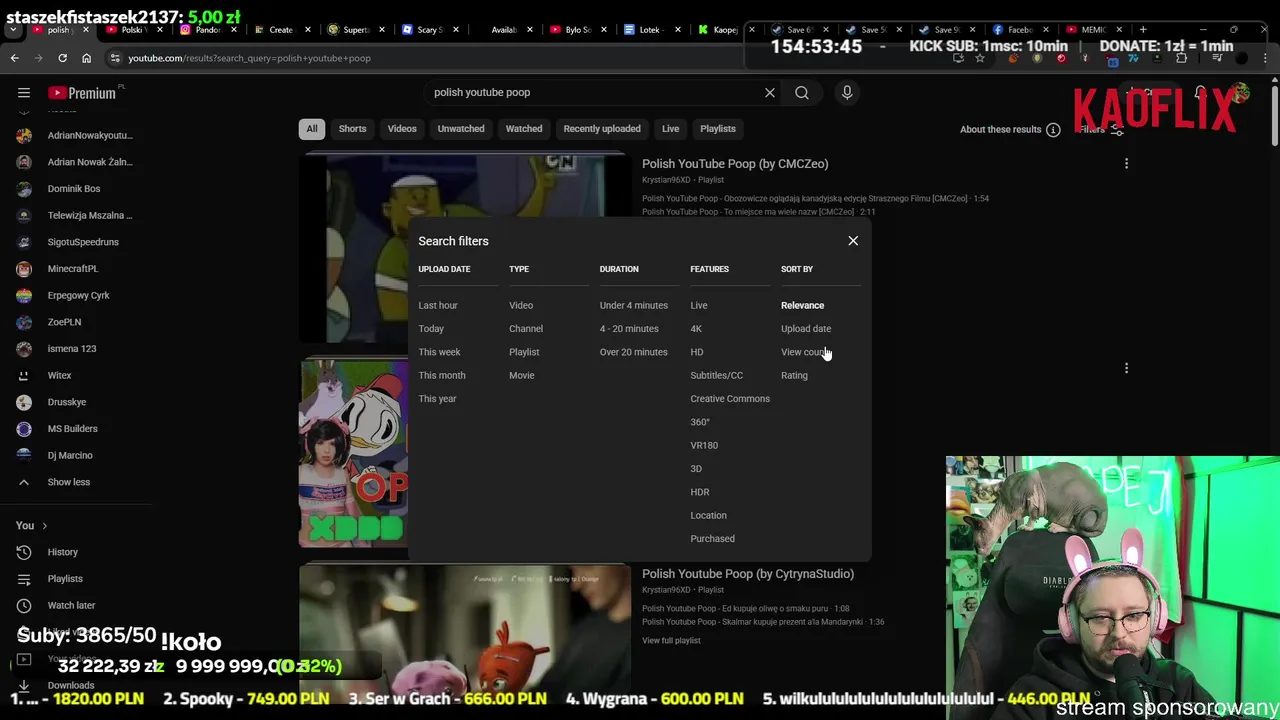The image size is (1280, 720).
Task: Filter type to Channel
Action: tap(526, 329)
